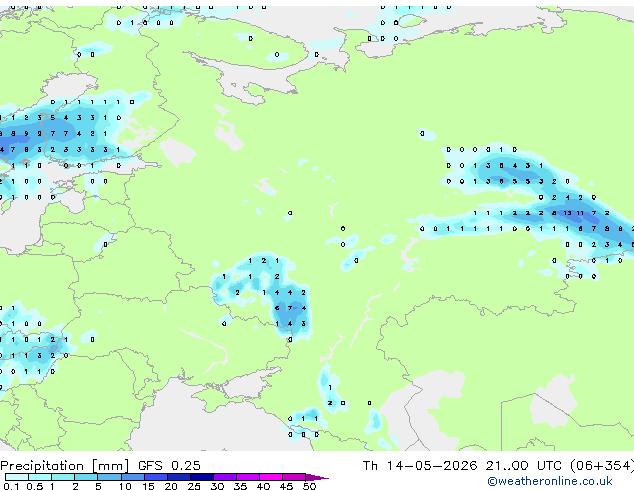
Task: Click the '13' precipitation value on map
Action: pyautogui.click(x=567, y=213)
